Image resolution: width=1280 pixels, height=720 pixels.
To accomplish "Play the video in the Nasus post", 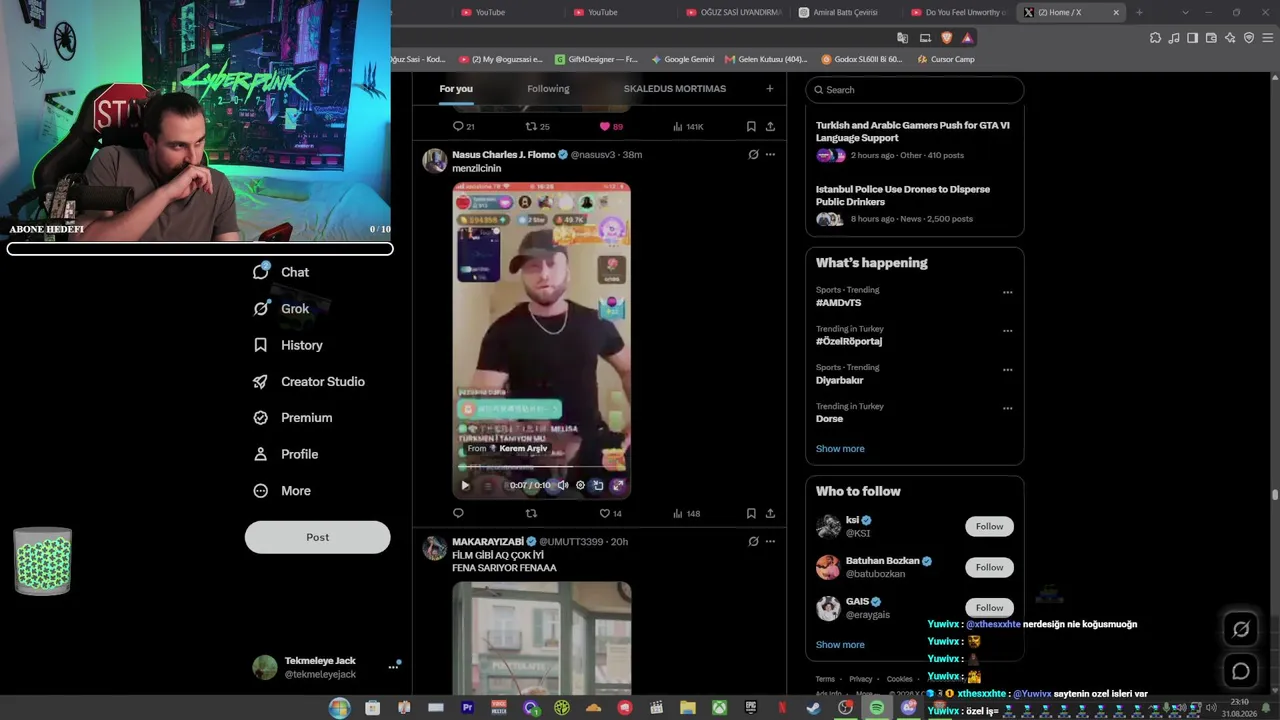I will (x=465, y=486).
